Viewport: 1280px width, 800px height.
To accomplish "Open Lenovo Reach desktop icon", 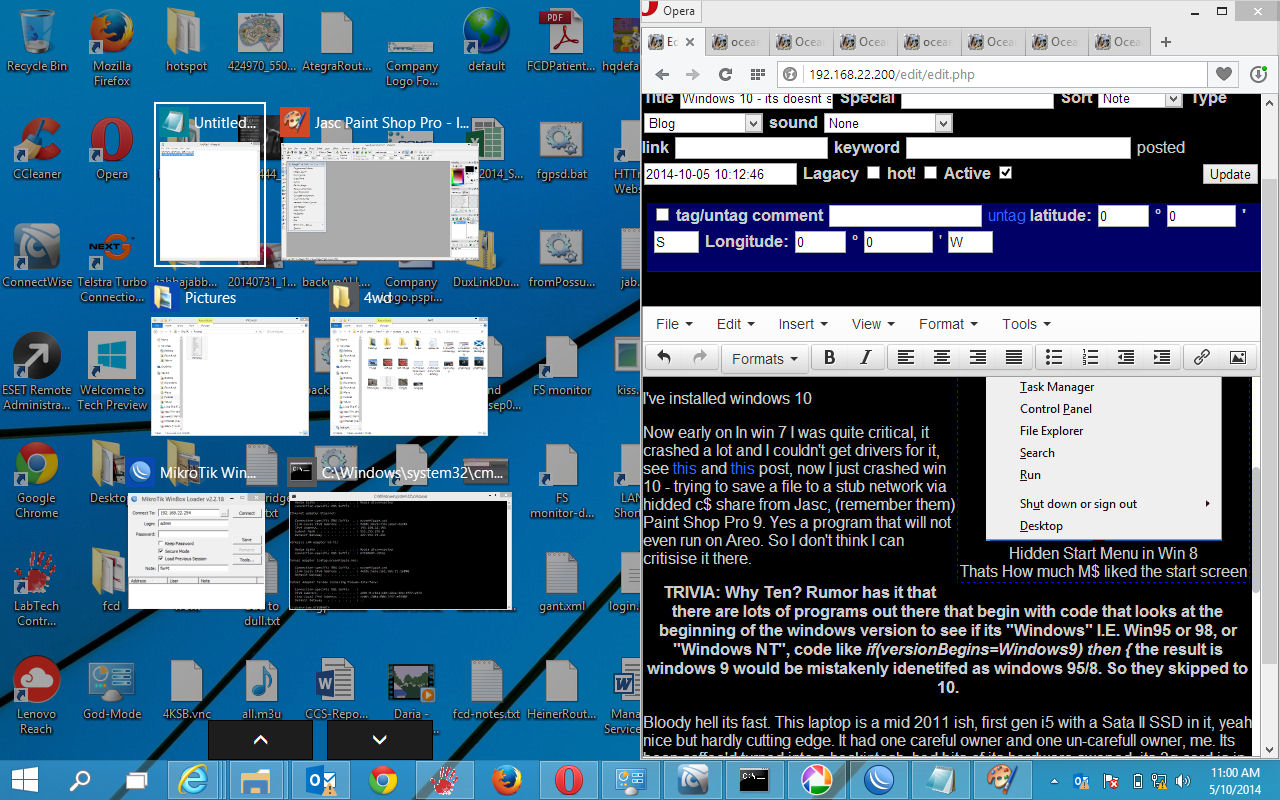I will [37, 695].
